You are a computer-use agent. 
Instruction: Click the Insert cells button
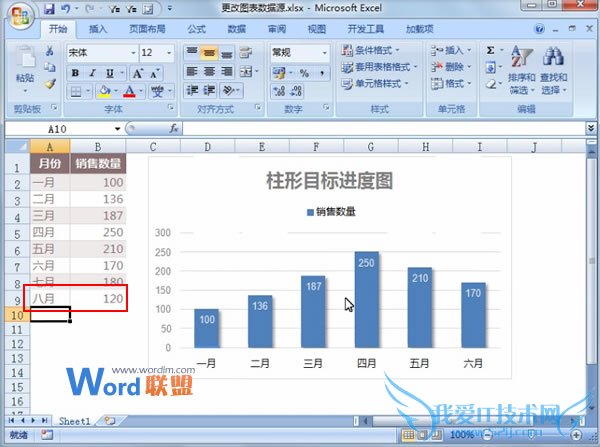[451, 50]
